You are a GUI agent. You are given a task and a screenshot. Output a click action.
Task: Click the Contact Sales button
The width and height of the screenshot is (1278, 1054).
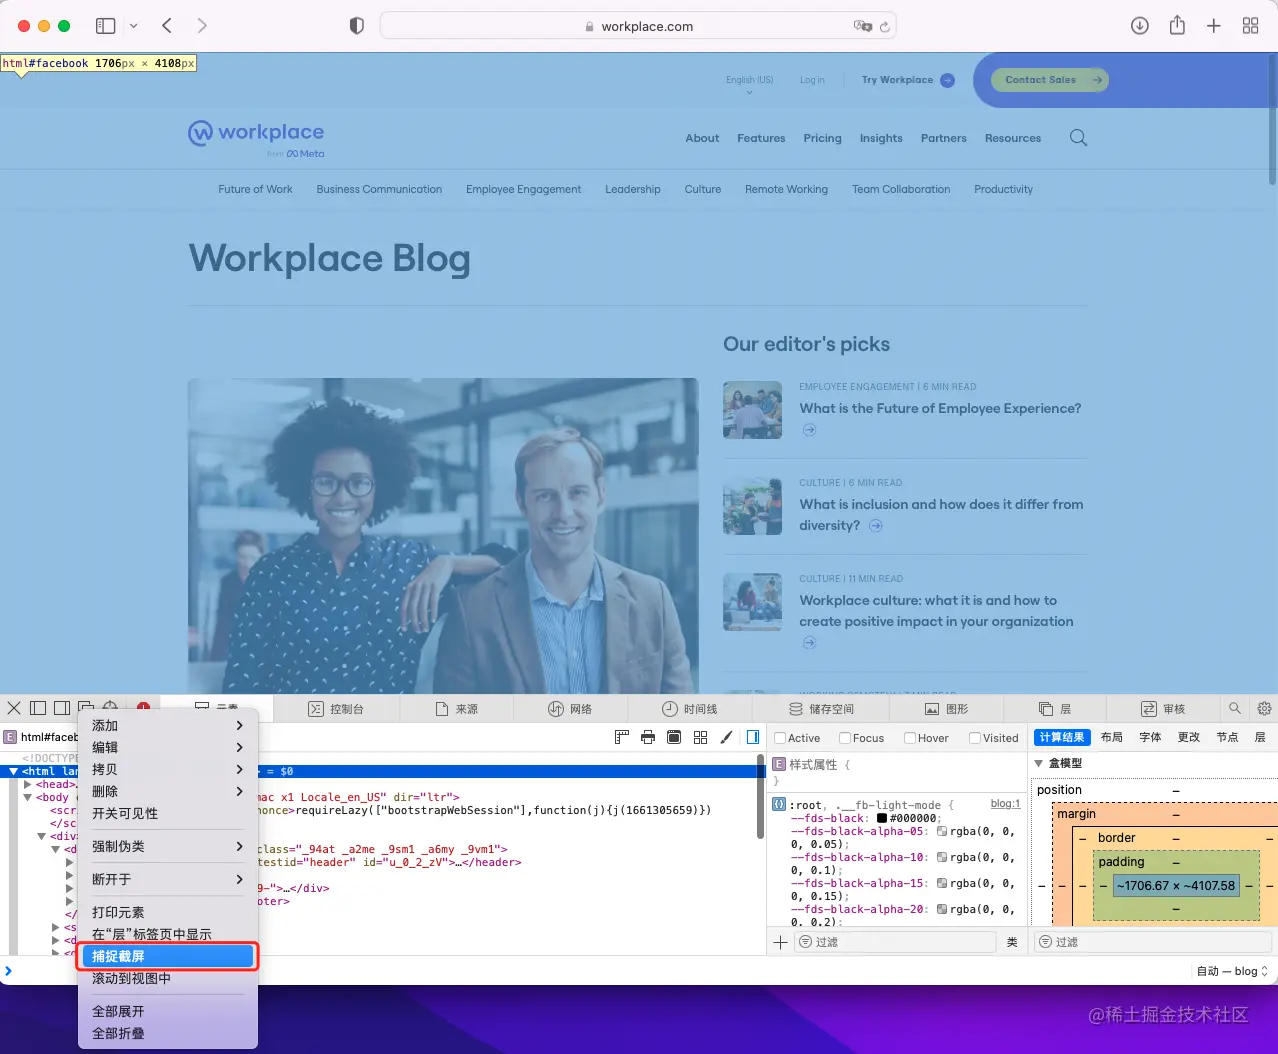click(x=1051, y=80)
